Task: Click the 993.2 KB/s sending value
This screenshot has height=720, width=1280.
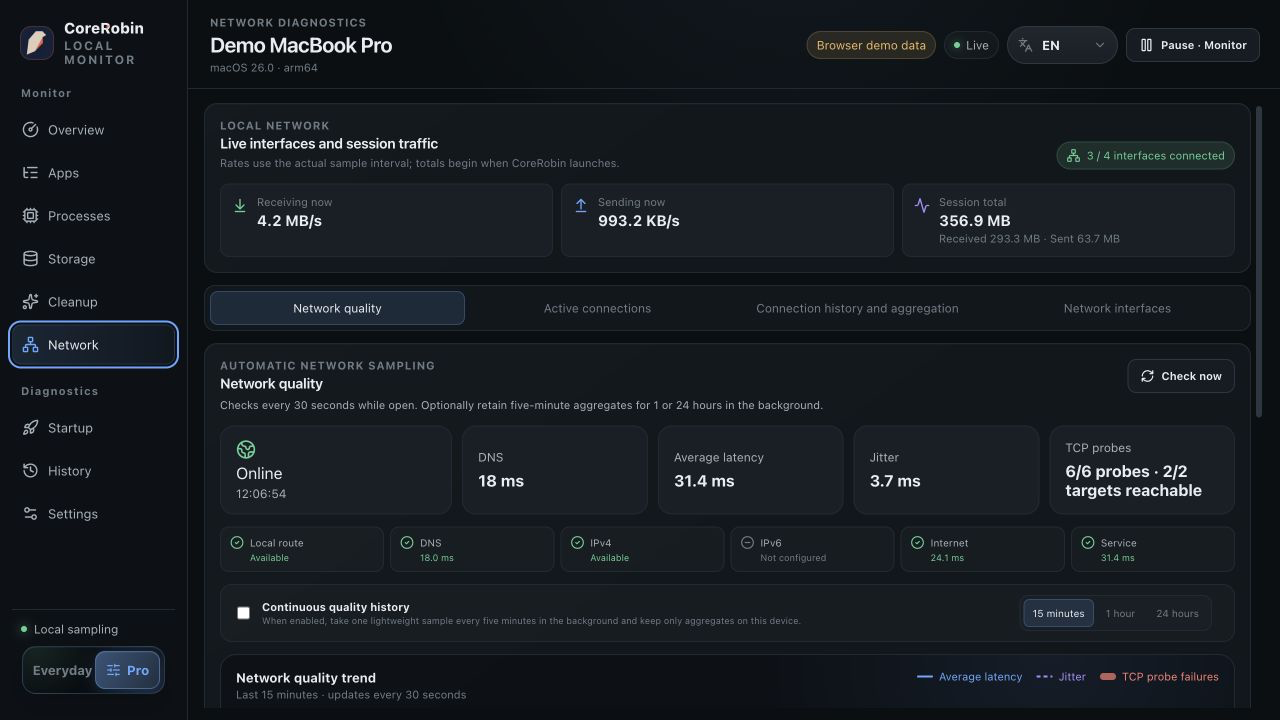Action: click(638, 221)
